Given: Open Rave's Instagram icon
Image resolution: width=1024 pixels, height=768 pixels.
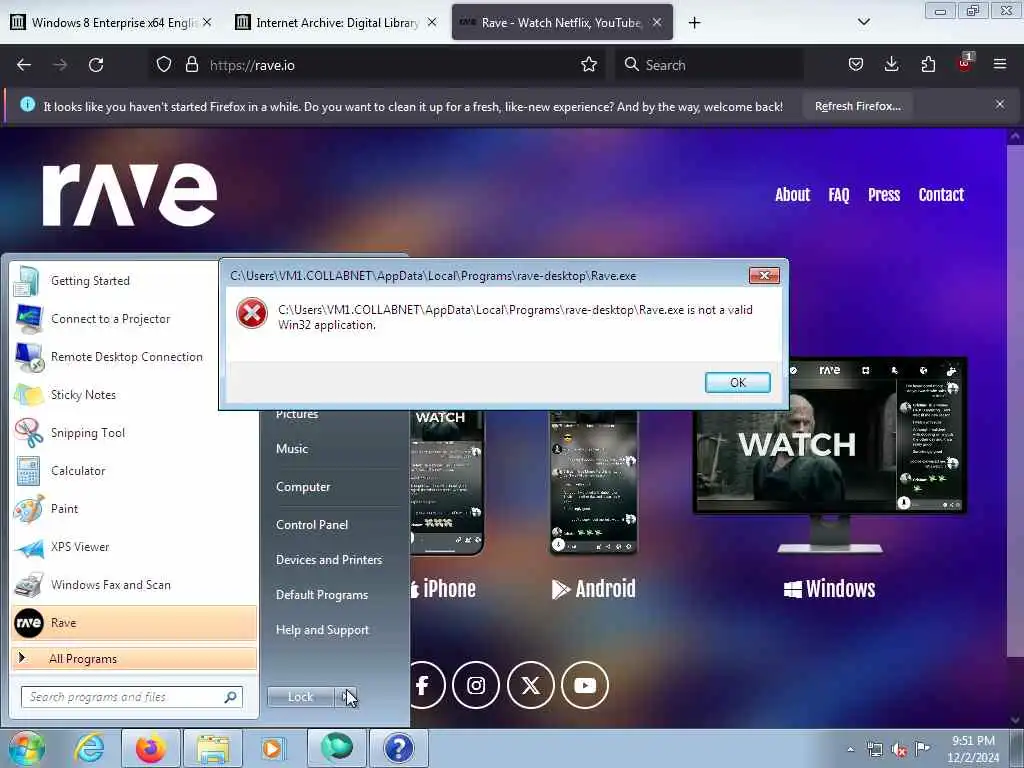Looking at the screenshot, I should 475,685.
